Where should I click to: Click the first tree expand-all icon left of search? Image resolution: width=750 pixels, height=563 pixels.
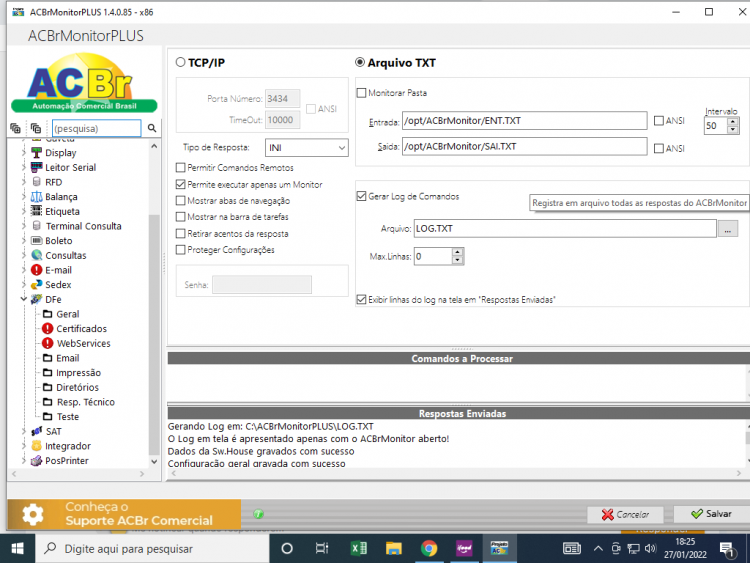point(15,128)
